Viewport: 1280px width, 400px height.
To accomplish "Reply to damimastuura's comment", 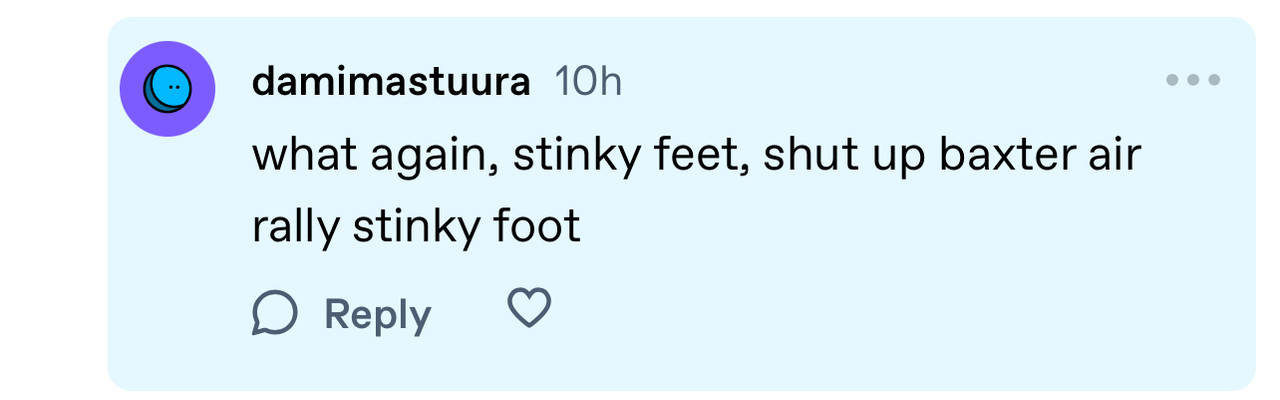I will (341, 314).
